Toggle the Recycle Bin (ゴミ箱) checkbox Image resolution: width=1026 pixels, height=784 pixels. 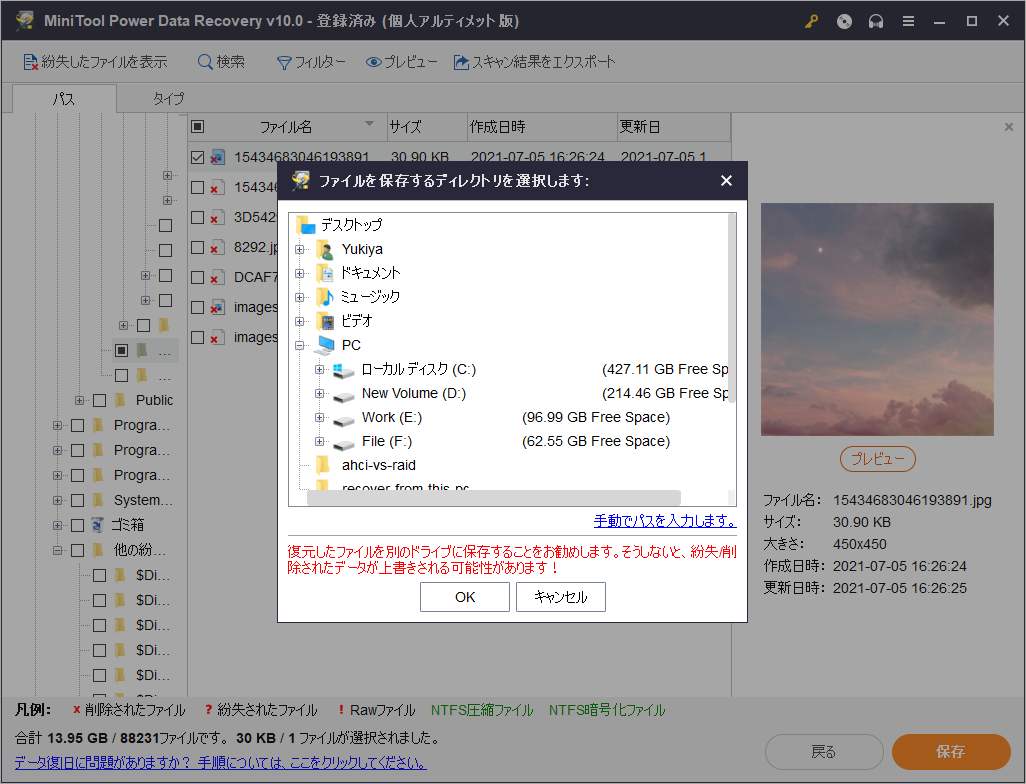pos(77,524)
